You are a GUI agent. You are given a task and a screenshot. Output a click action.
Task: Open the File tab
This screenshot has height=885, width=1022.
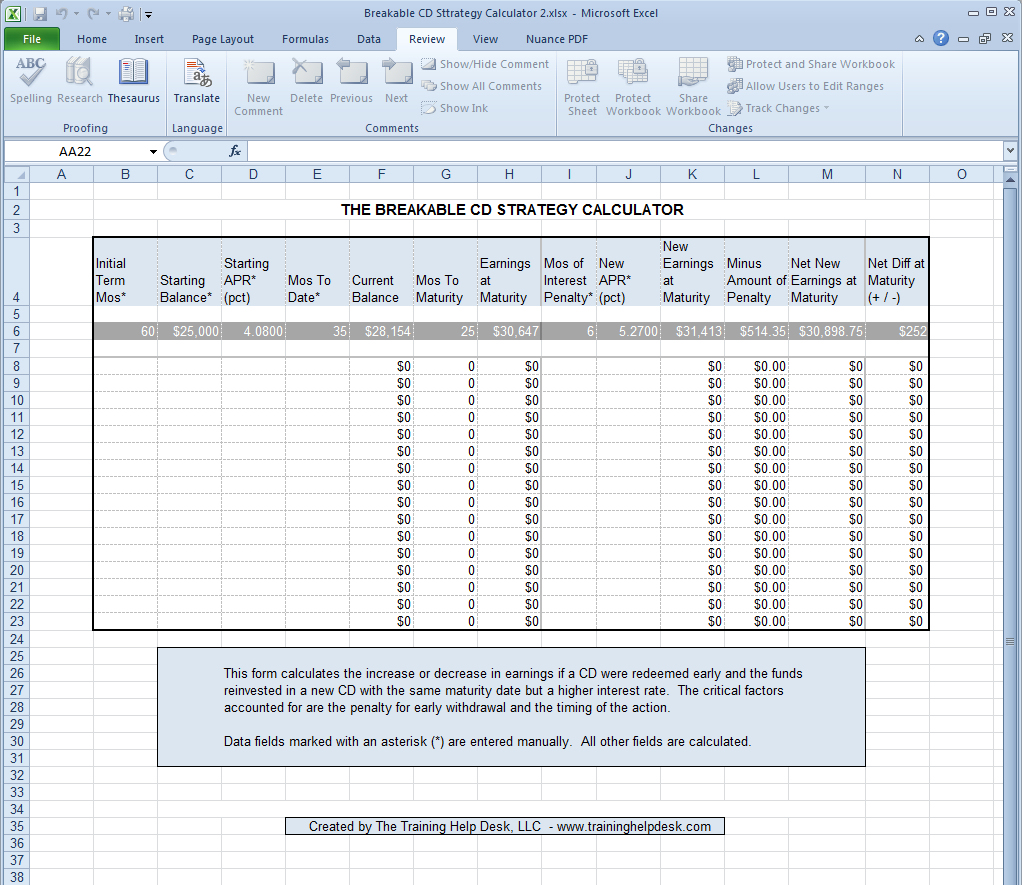(x=32, y=39)
